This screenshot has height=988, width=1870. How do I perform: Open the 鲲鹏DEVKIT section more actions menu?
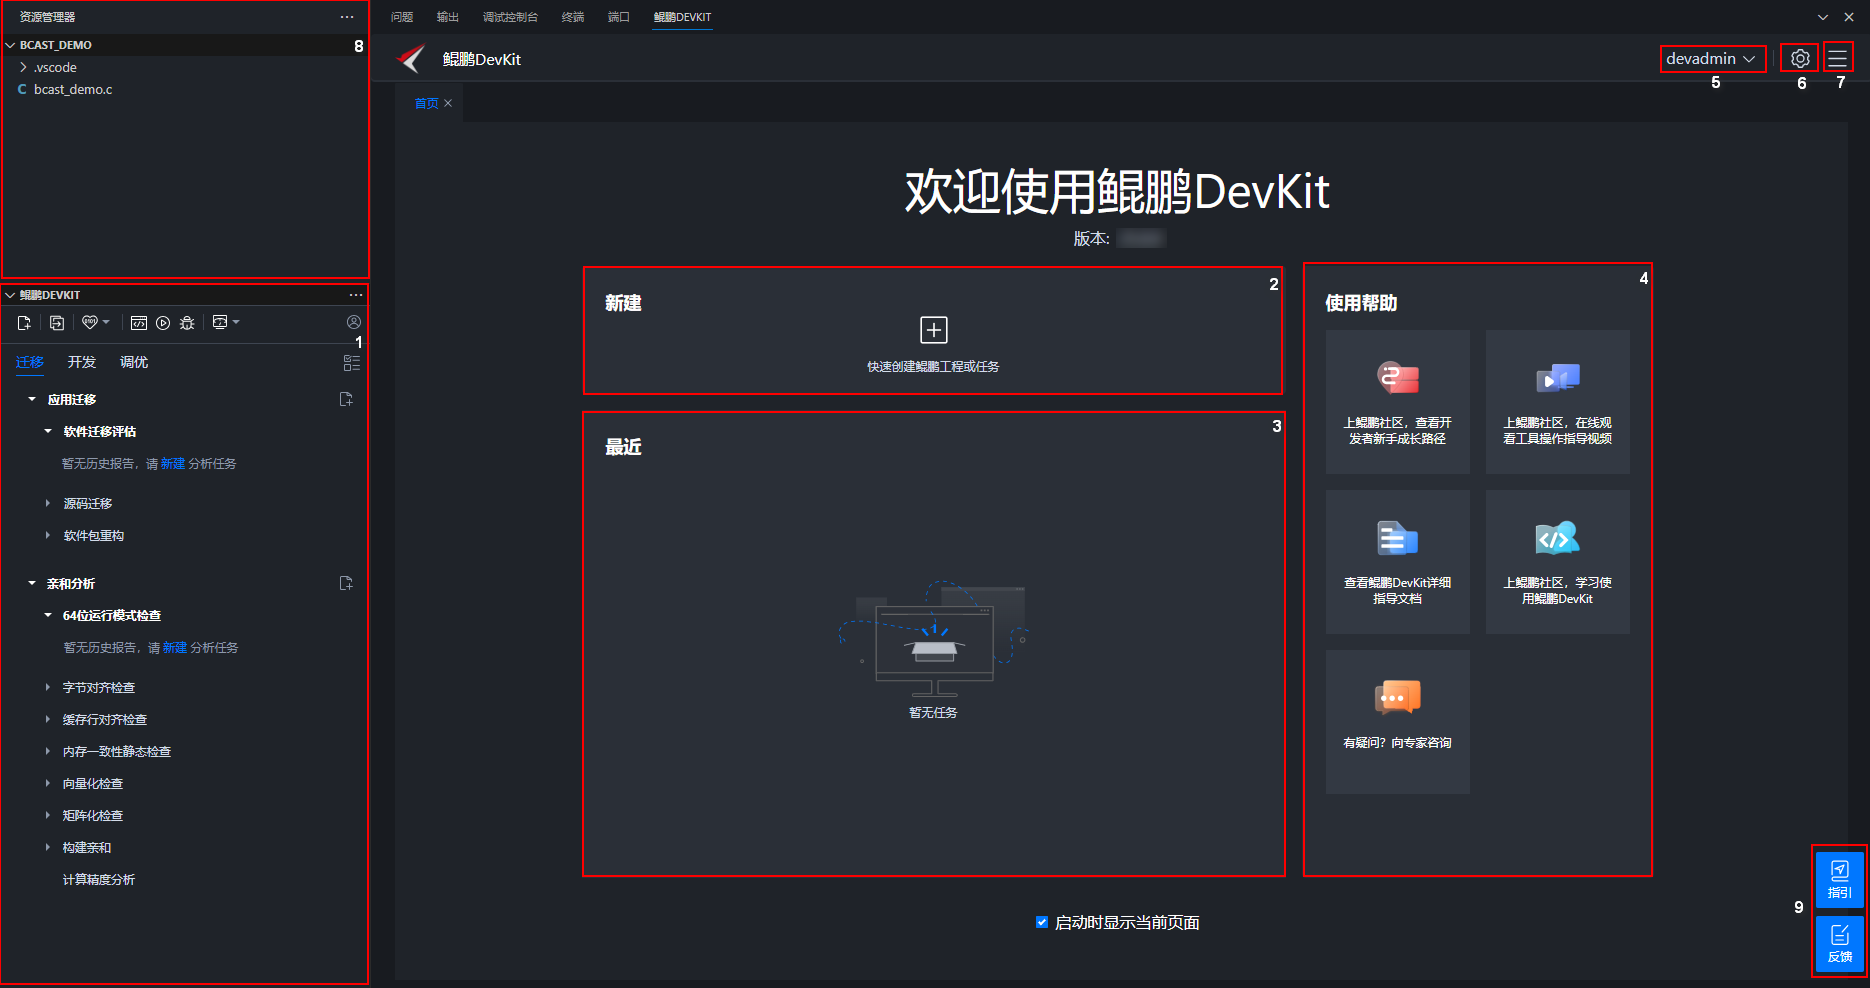[356, 295]
